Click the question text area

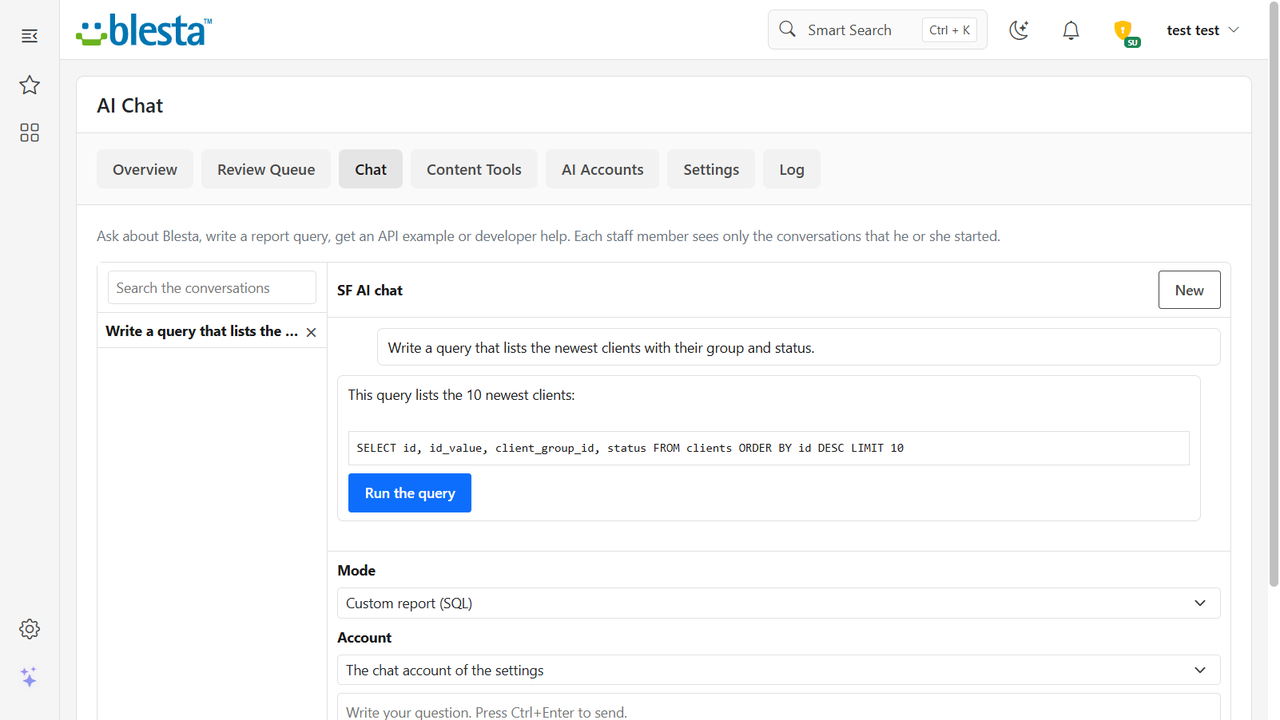coord(779,707)
